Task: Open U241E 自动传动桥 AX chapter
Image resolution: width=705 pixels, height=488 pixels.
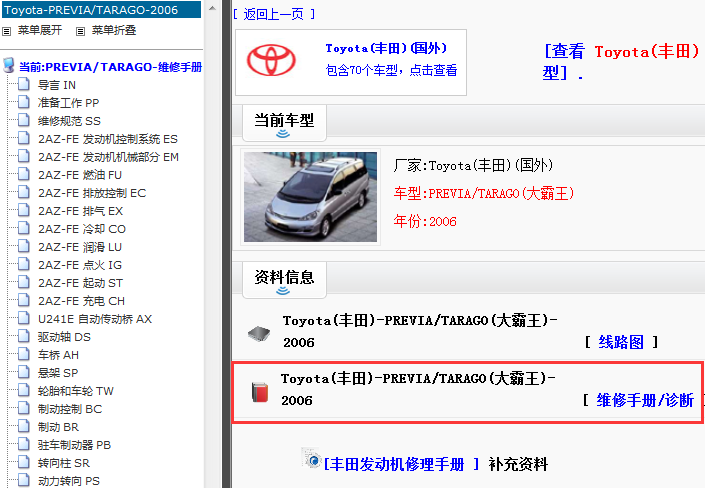Action: tap(95, 319)
